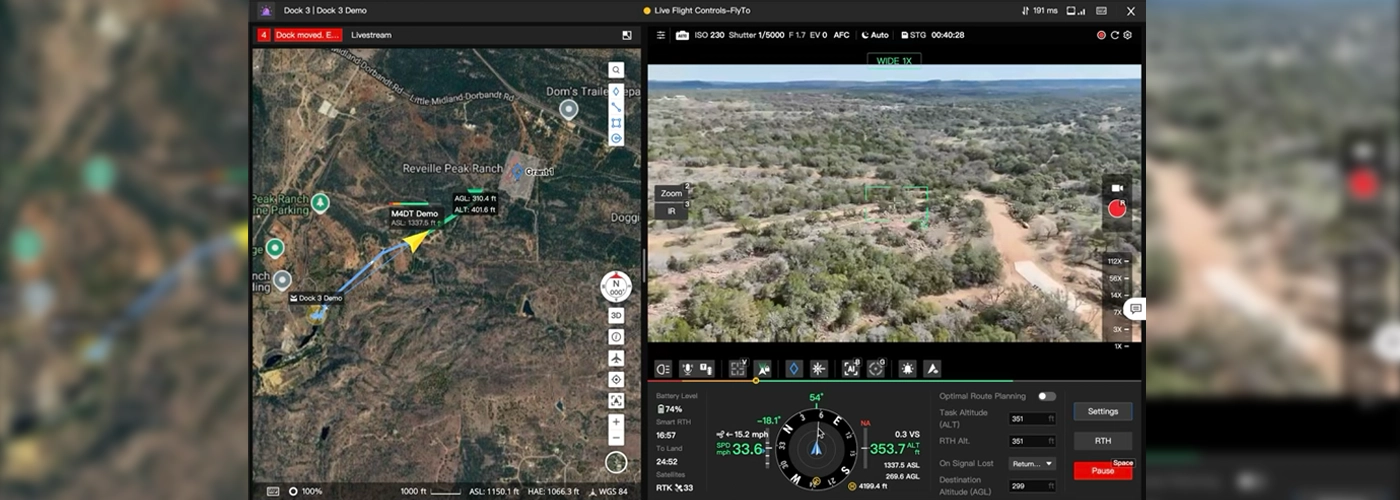
Task: Switch to the IR camera view
Action: pyautogui.click(x=671, y=211)
